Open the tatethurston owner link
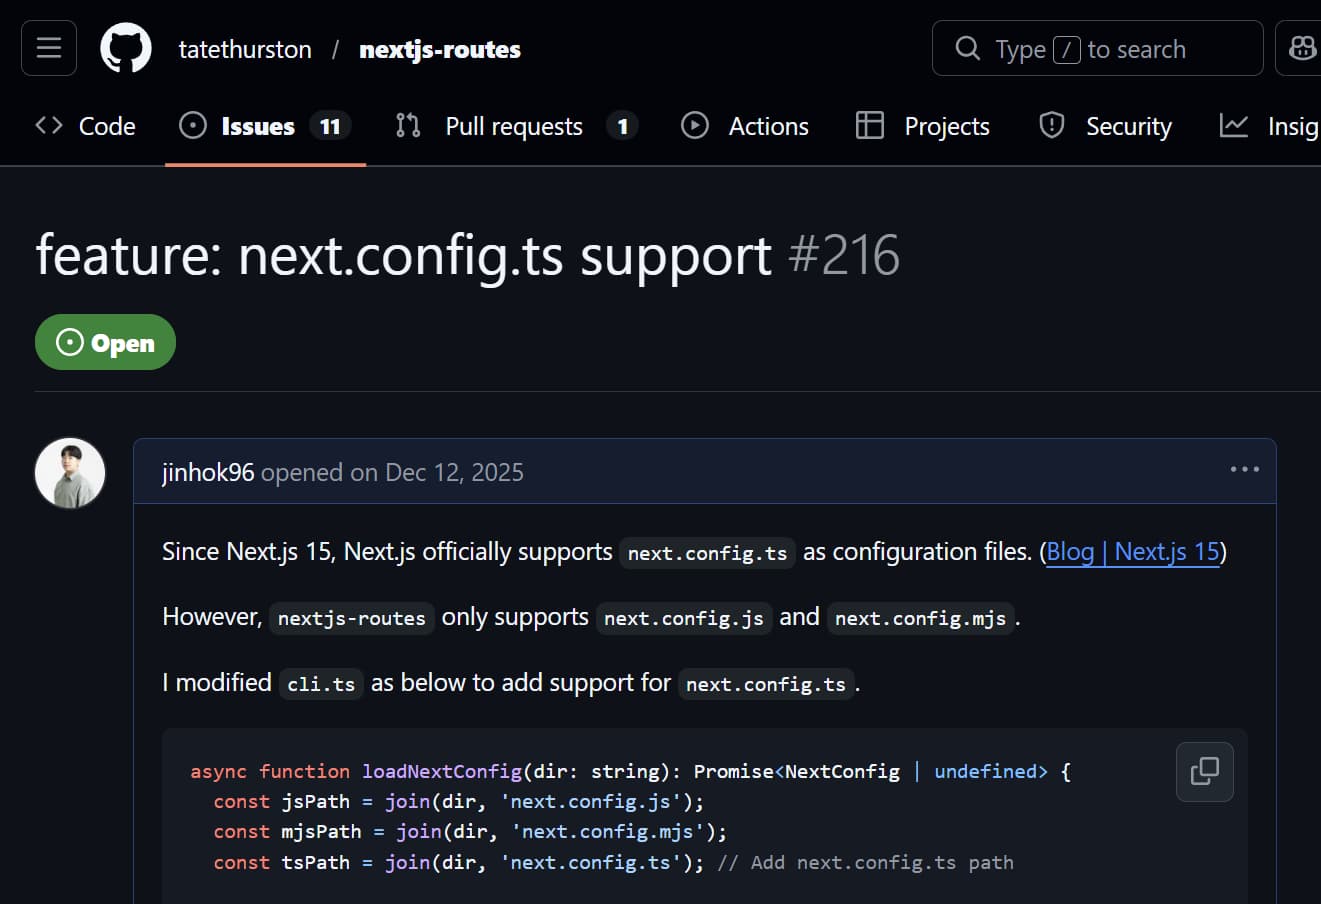This screenshot has height=904, width=1321. [244, 49]
